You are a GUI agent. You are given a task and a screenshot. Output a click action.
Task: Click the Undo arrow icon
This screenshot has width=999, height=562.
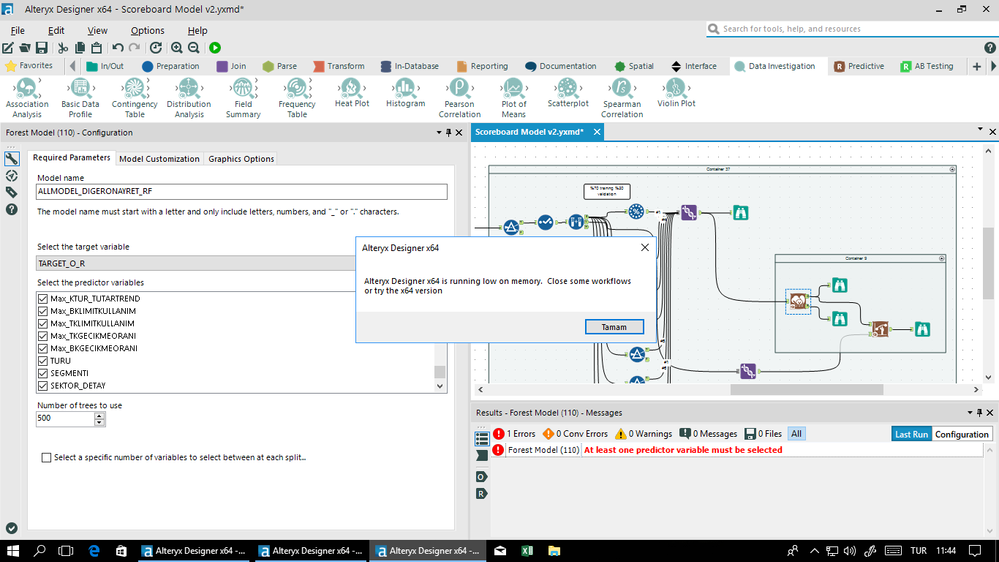[x=118, y=48]
